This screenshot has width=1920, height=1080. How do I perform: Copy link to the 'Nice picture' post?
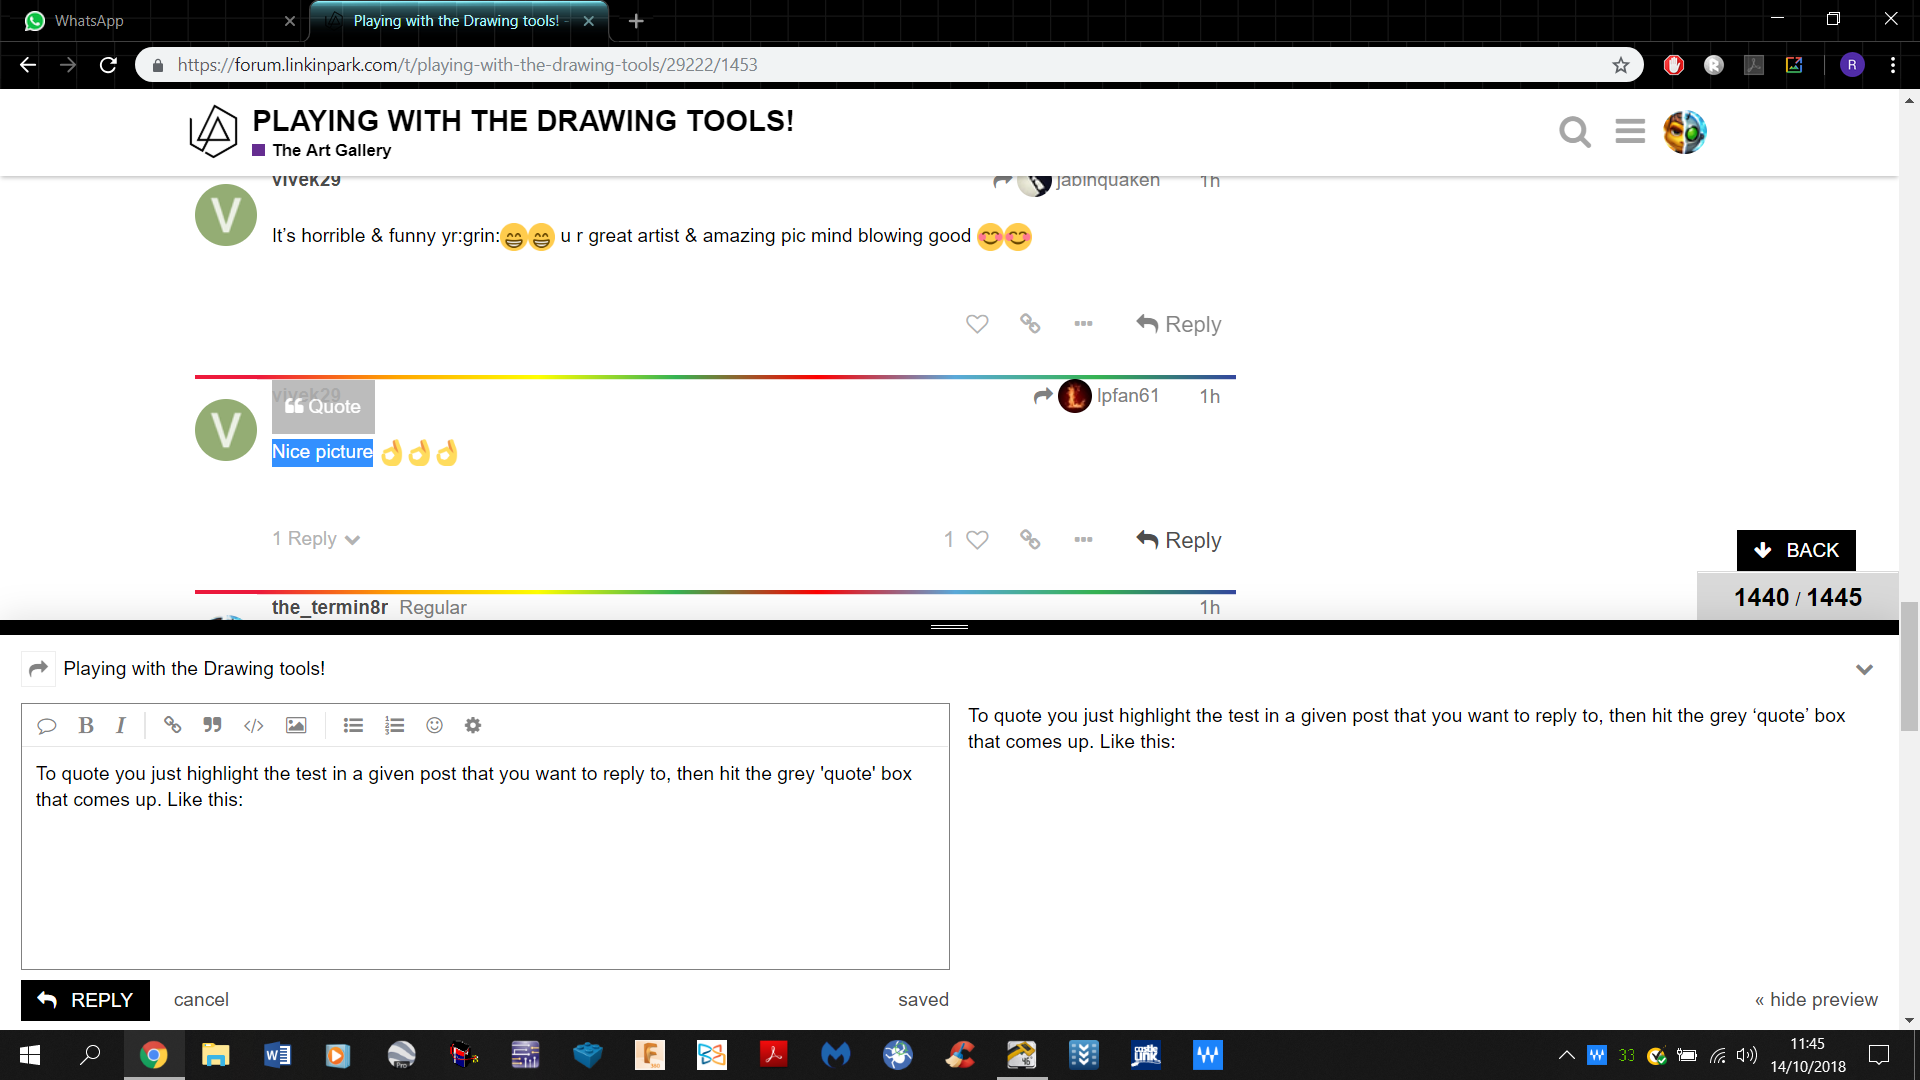1030,540
